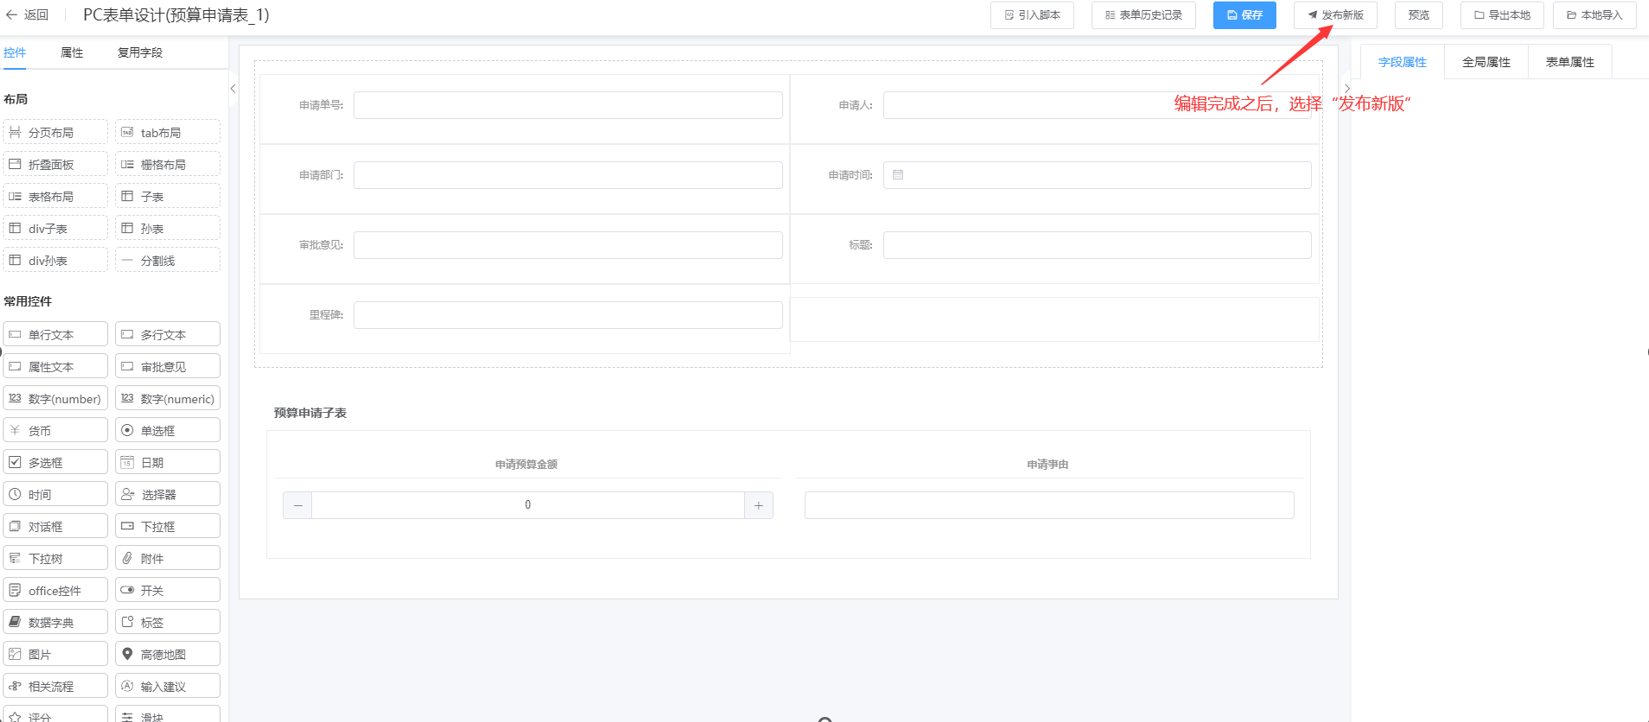Open the 表单属性 tab
Screen dimensions: 1649x722
coord(1570,62)
